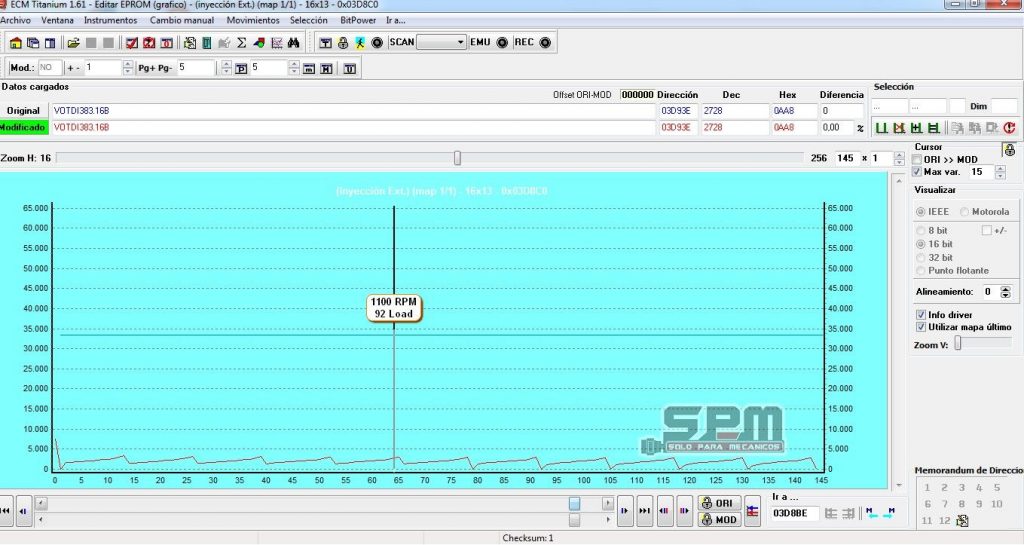
Task: Click the colored shapes map icon
Action: 259,42
